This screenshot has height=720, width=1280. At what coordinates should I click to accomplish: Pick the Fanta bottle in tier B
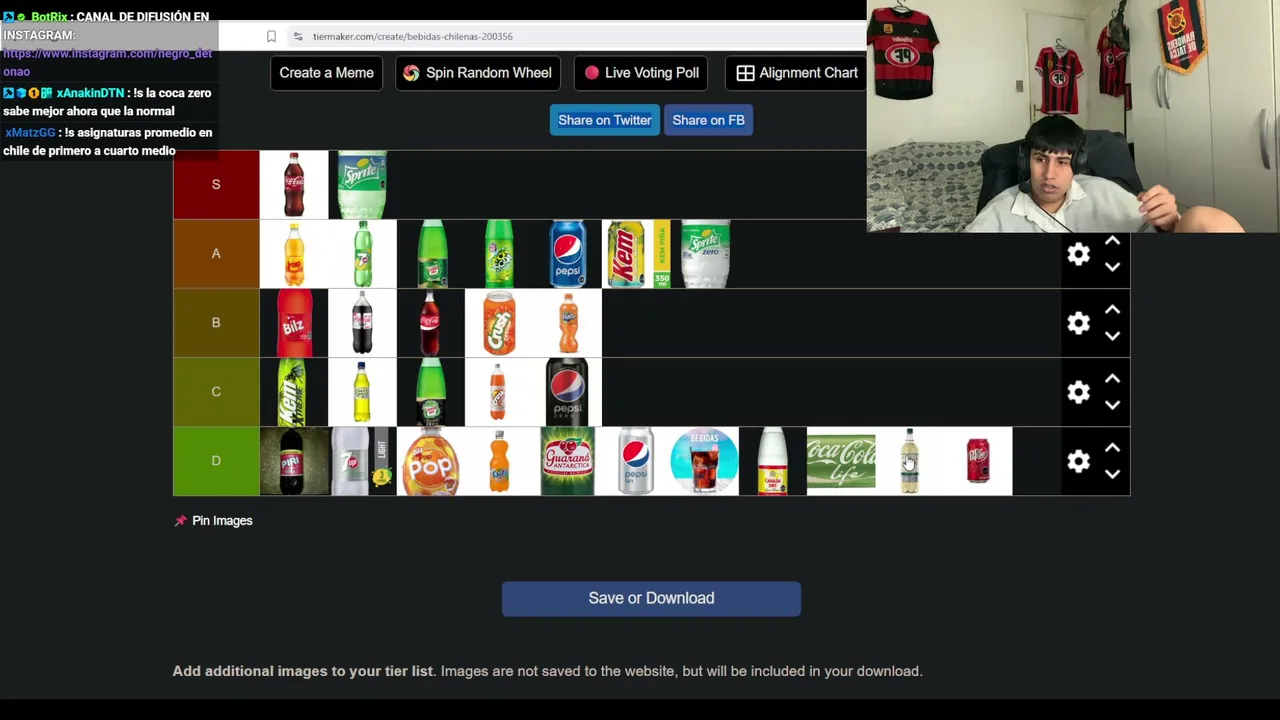[567, 323]
